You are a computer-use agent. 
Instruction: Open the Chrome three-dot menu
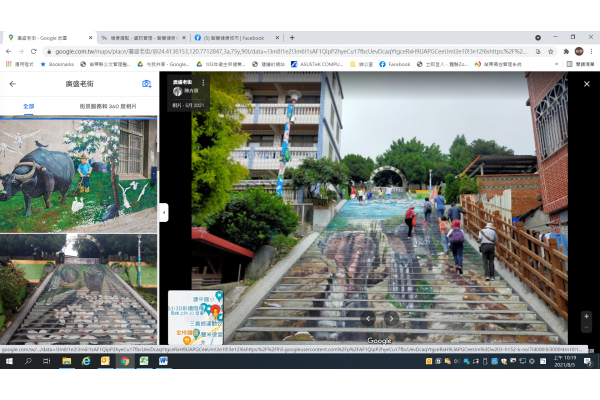(591, 51)
